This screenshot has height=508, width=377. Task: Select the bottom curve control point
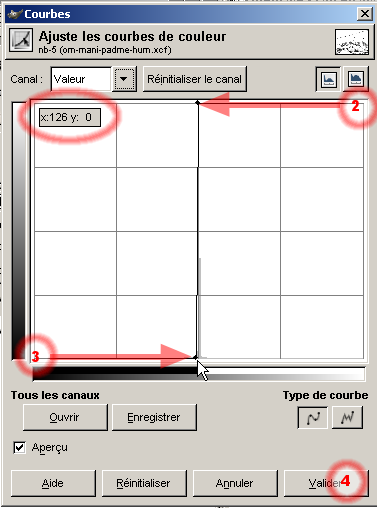(x=195, y=357)
